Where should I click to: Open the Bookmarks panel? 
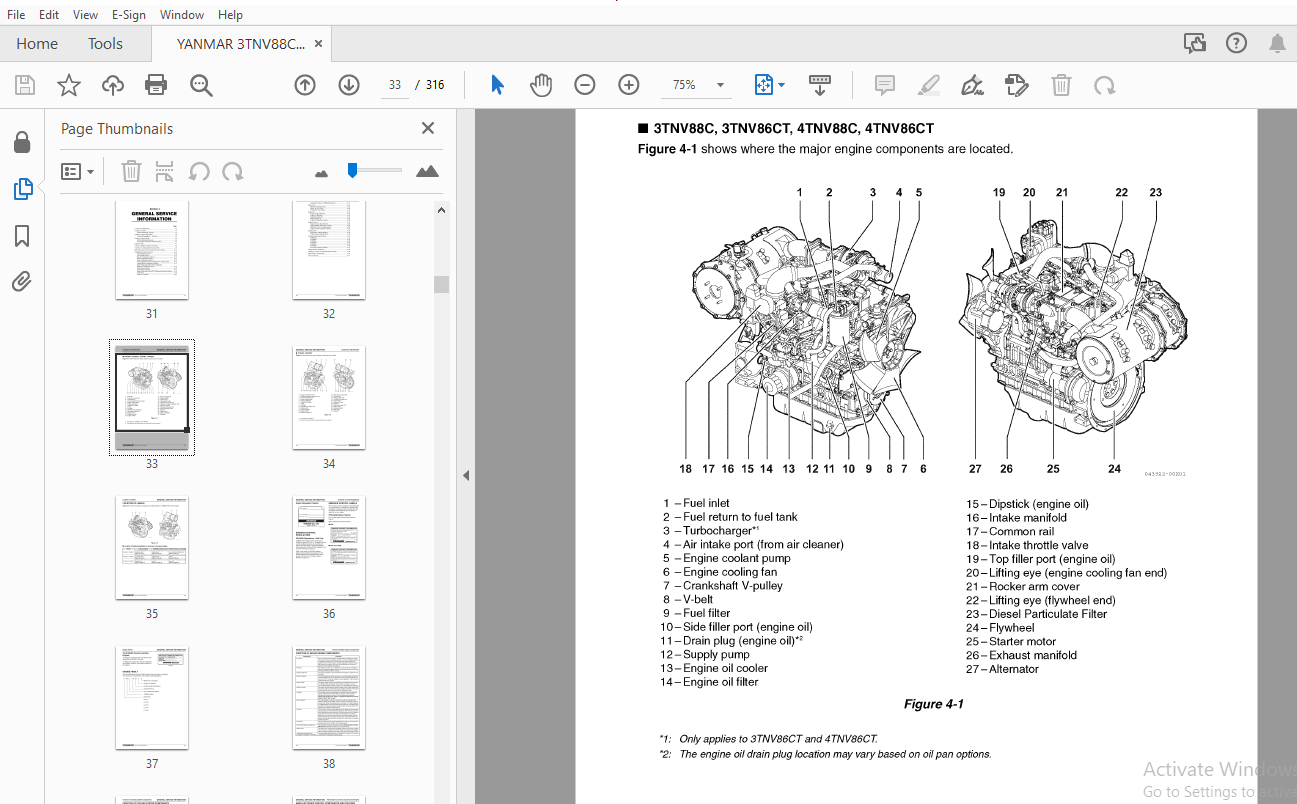coord(22,236)
